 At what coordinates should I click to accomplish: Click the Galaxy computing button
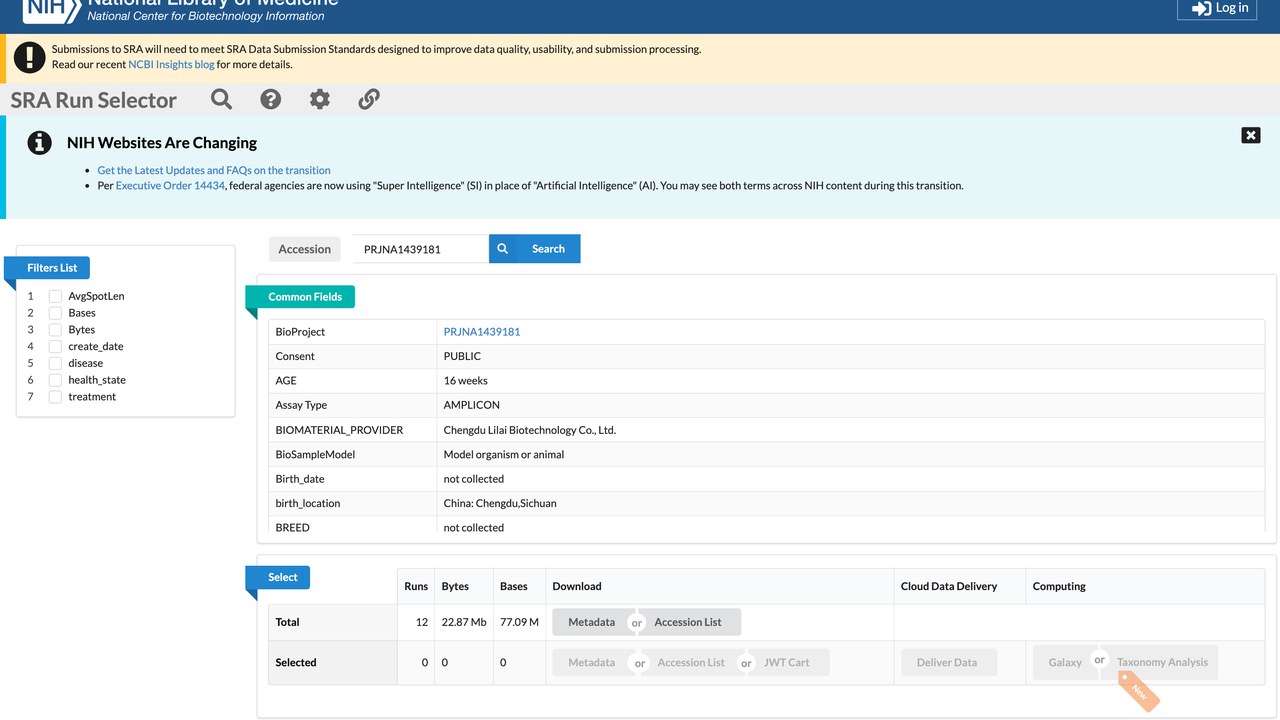click(x=1064, y=662)
